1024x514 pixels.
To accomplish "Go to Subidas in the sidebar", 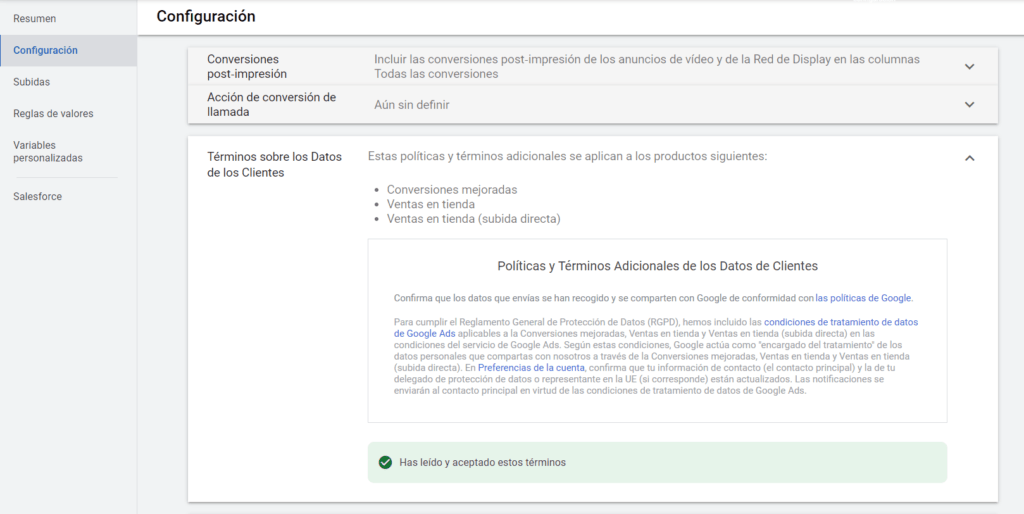I will tap(31, 82).
